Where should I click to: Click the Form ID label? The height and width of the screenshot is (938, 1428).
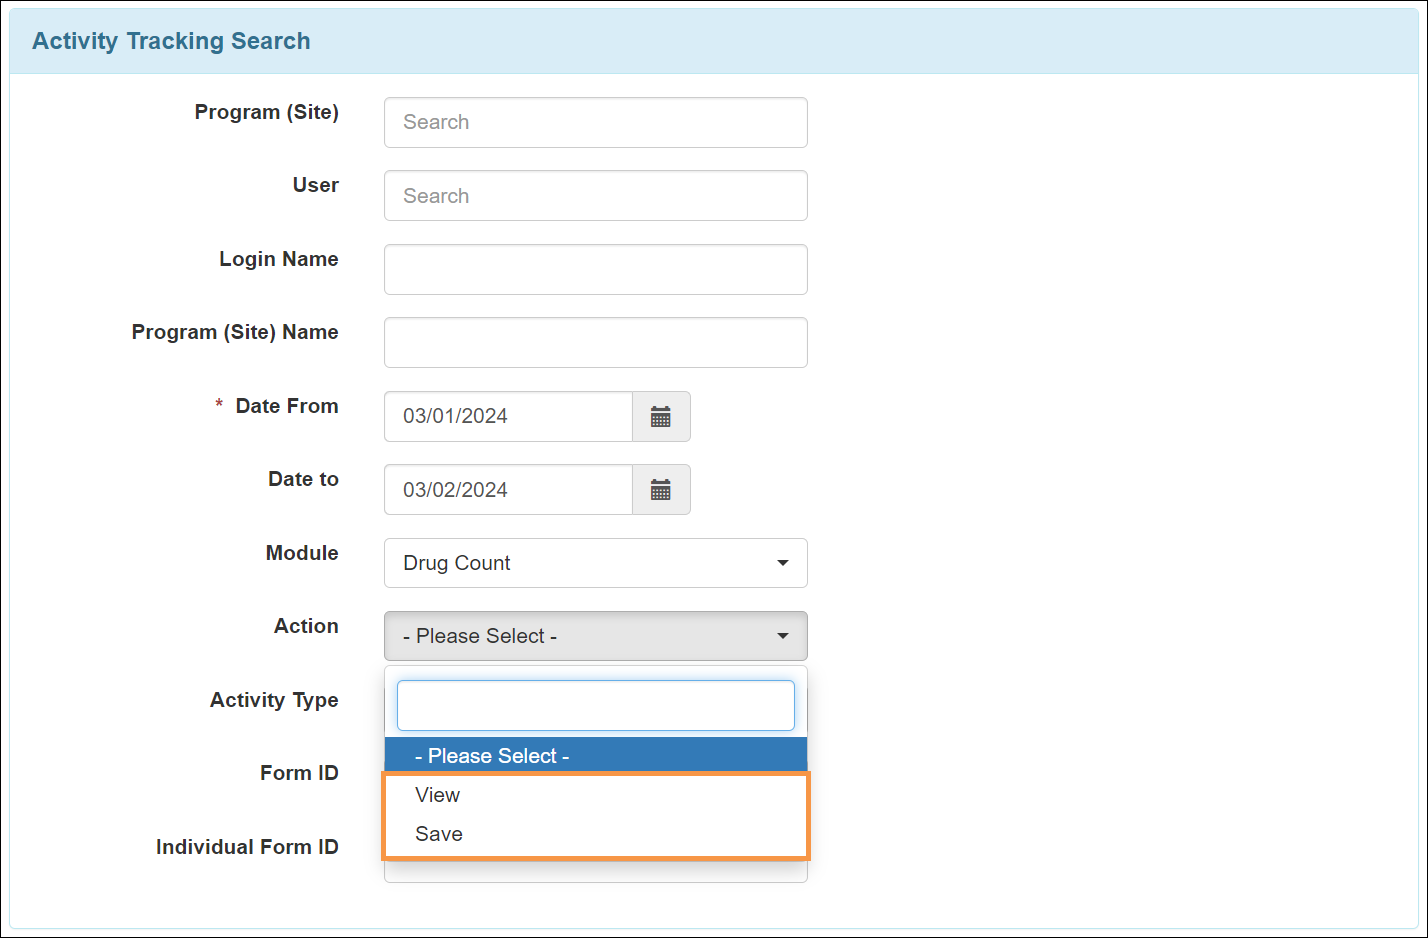[299, 773]
